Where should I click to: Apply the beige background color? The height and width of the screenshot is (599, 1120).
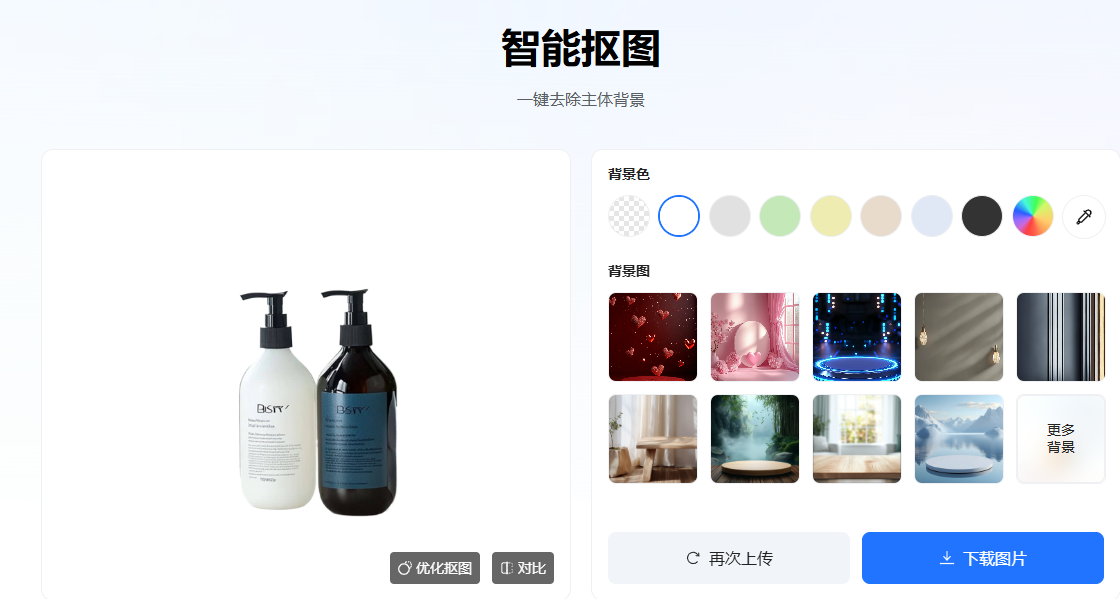coord(881,216)
